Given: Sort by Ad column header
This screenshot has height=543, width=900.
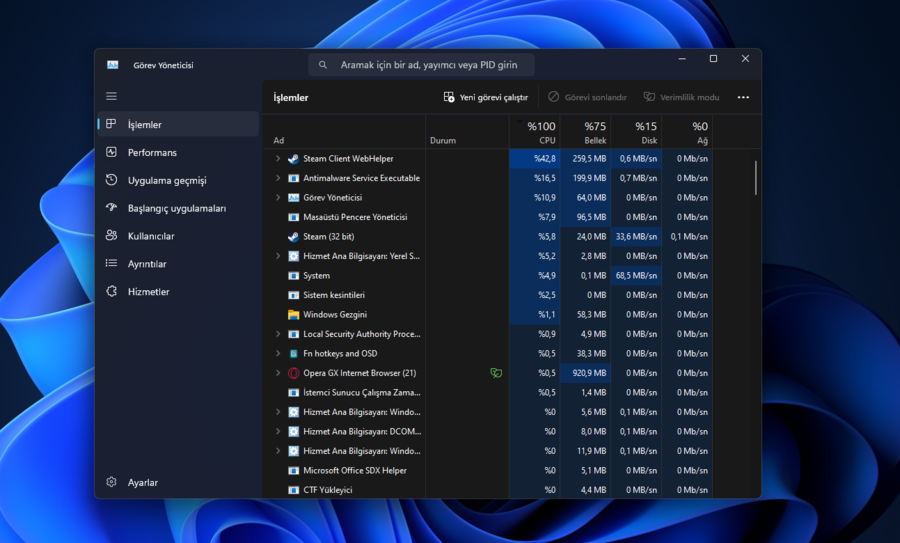Looking at the screenshot, I should [344, 132].
